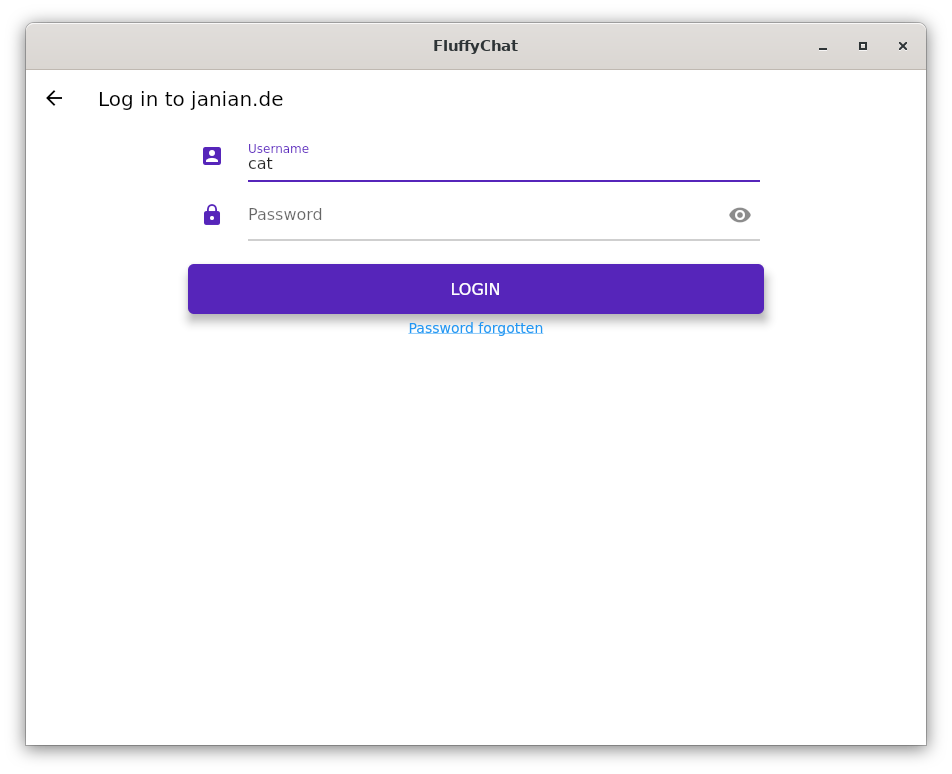
Task: Click the "Log in to janian.de" heading
Action: 191,99
